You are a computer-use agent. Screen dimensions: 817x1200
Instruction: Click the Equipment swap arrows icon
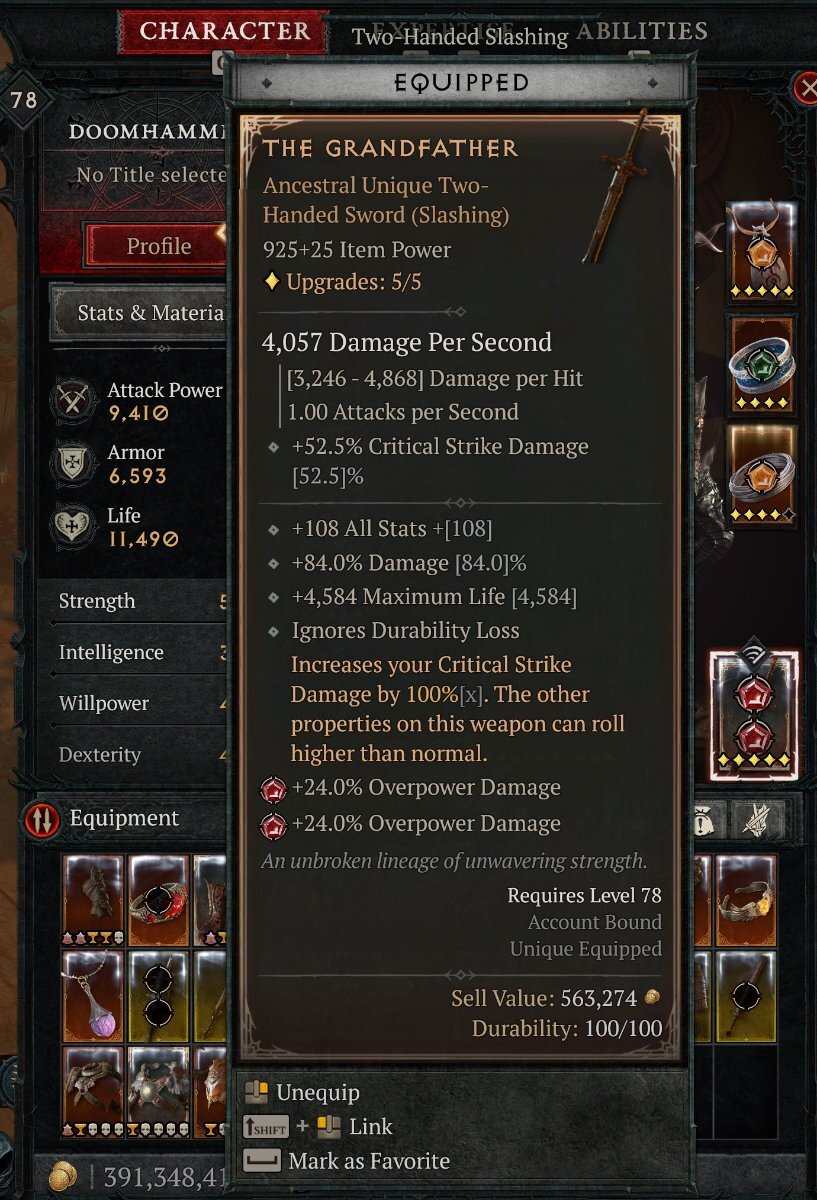[x=42, y=820]
